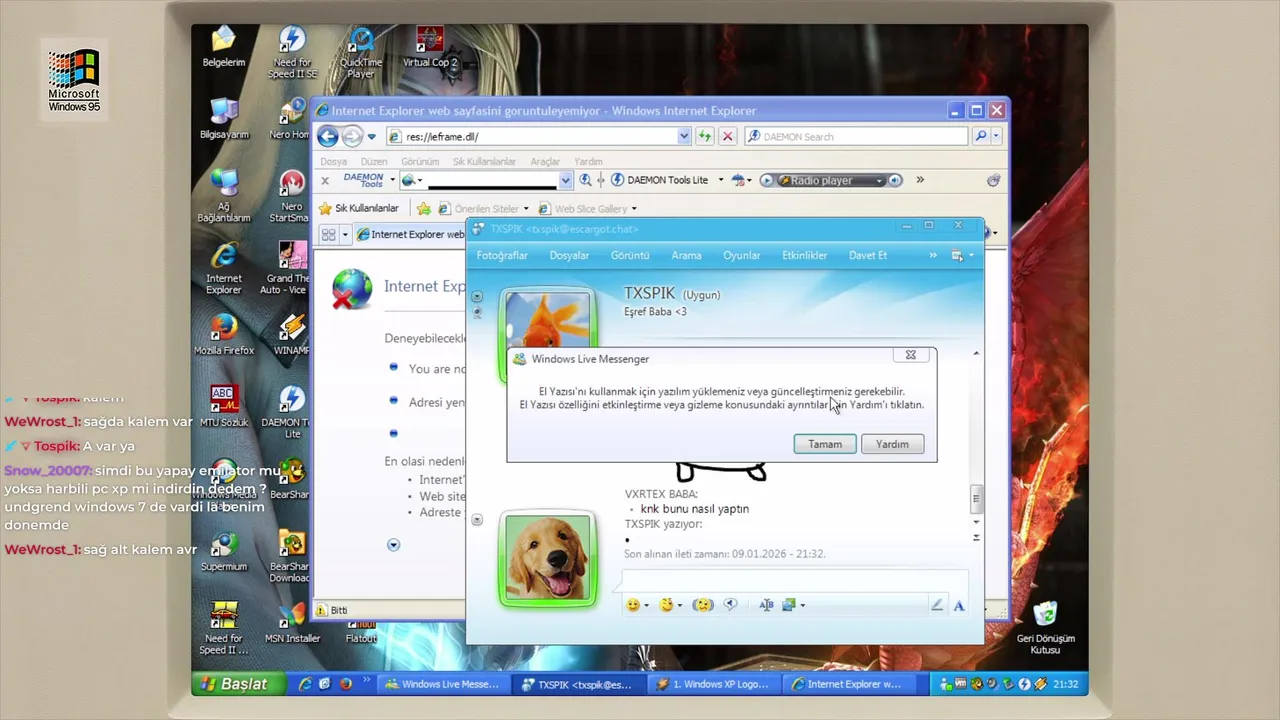Click DAEMON Tools Lite toolbar button
1280x720 pixels.
(x=661, y=180)
